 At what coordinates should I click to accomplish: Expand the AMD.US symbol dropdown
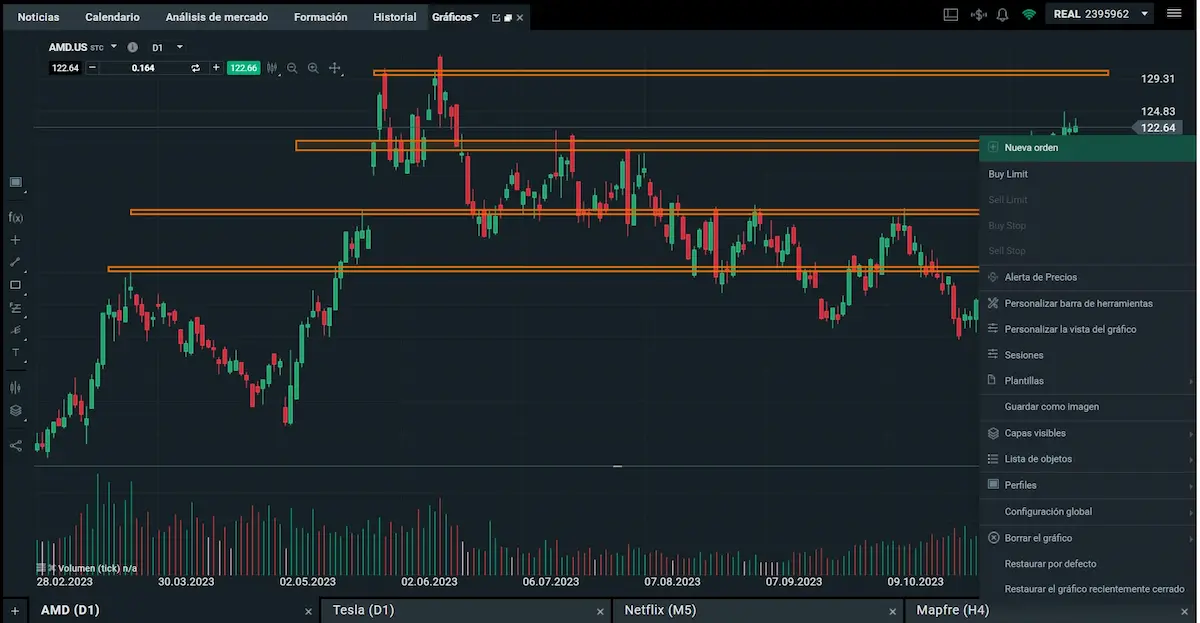click(x=114, y=47)
